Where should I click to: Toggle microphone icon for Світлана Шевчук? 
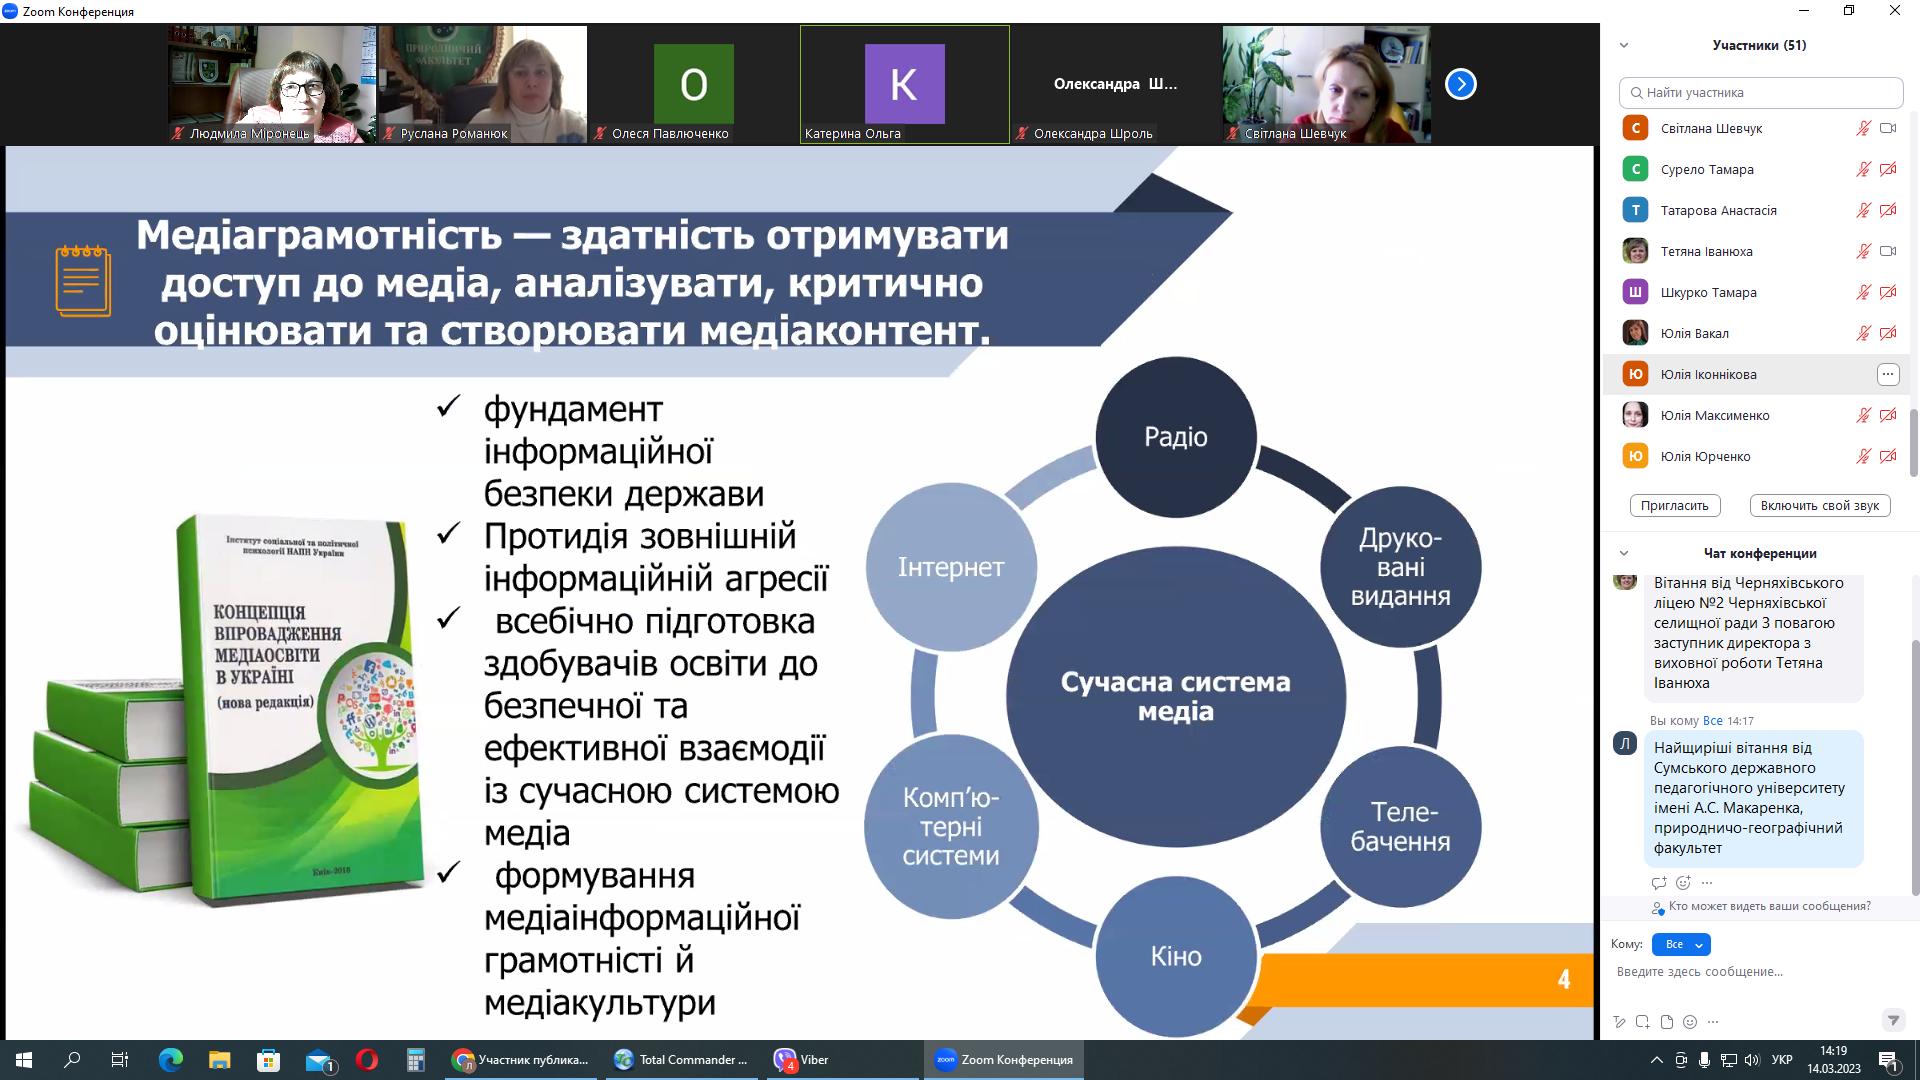[1863, 128]
